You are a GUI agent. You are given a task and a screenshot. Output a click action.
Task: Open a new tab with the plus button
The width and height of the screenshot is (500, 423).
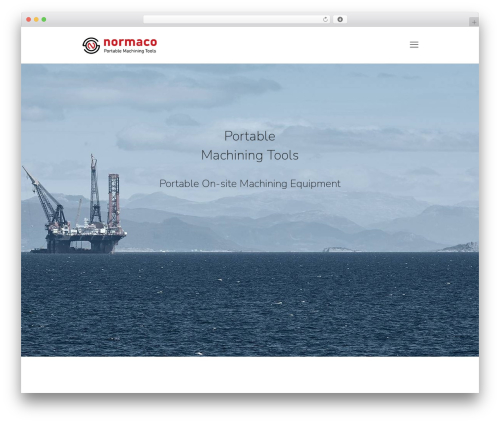(474, 22)
